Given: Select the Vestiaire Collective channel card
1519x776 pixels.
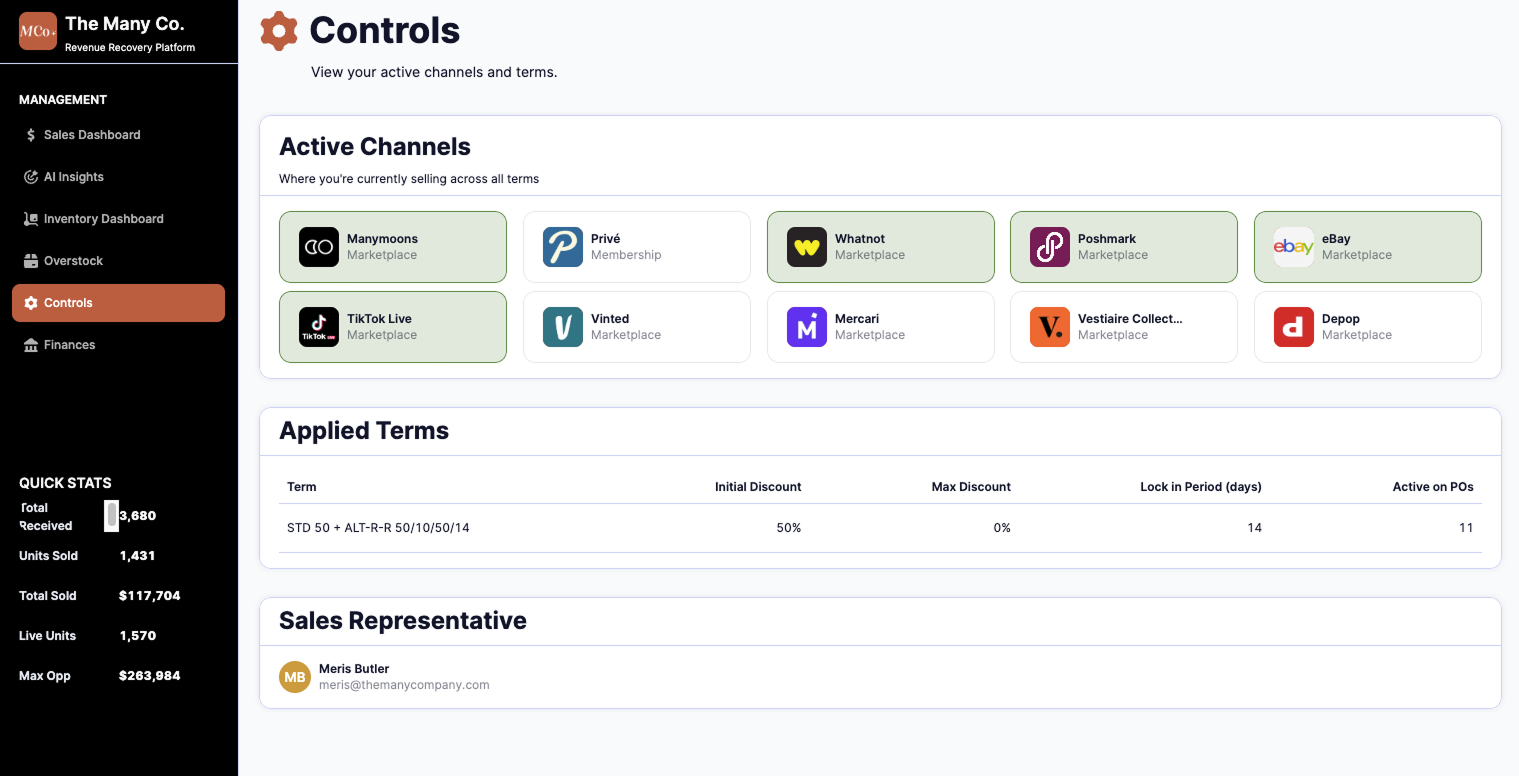Looking at the screenshot, I should pos(1124,327).
